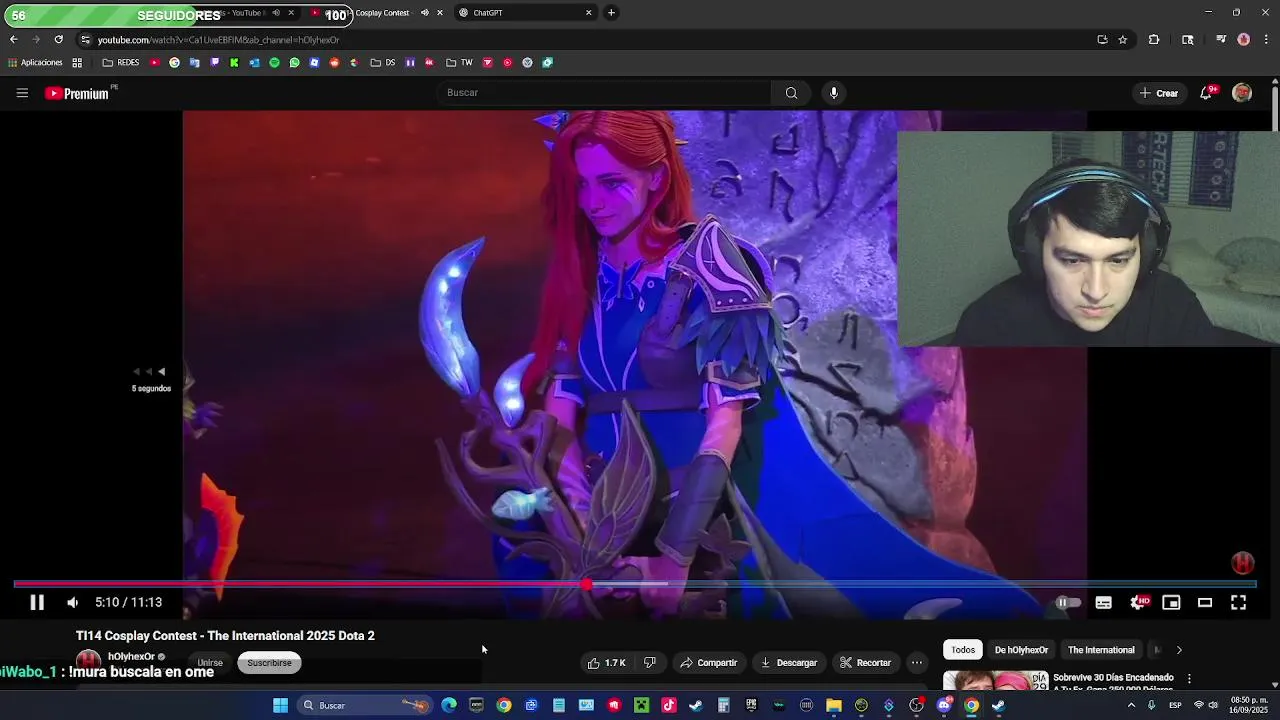This screenshot has width=1280, height=720.
Task: Select the De hOlyhexOr filter chip
Action: 1021,650
